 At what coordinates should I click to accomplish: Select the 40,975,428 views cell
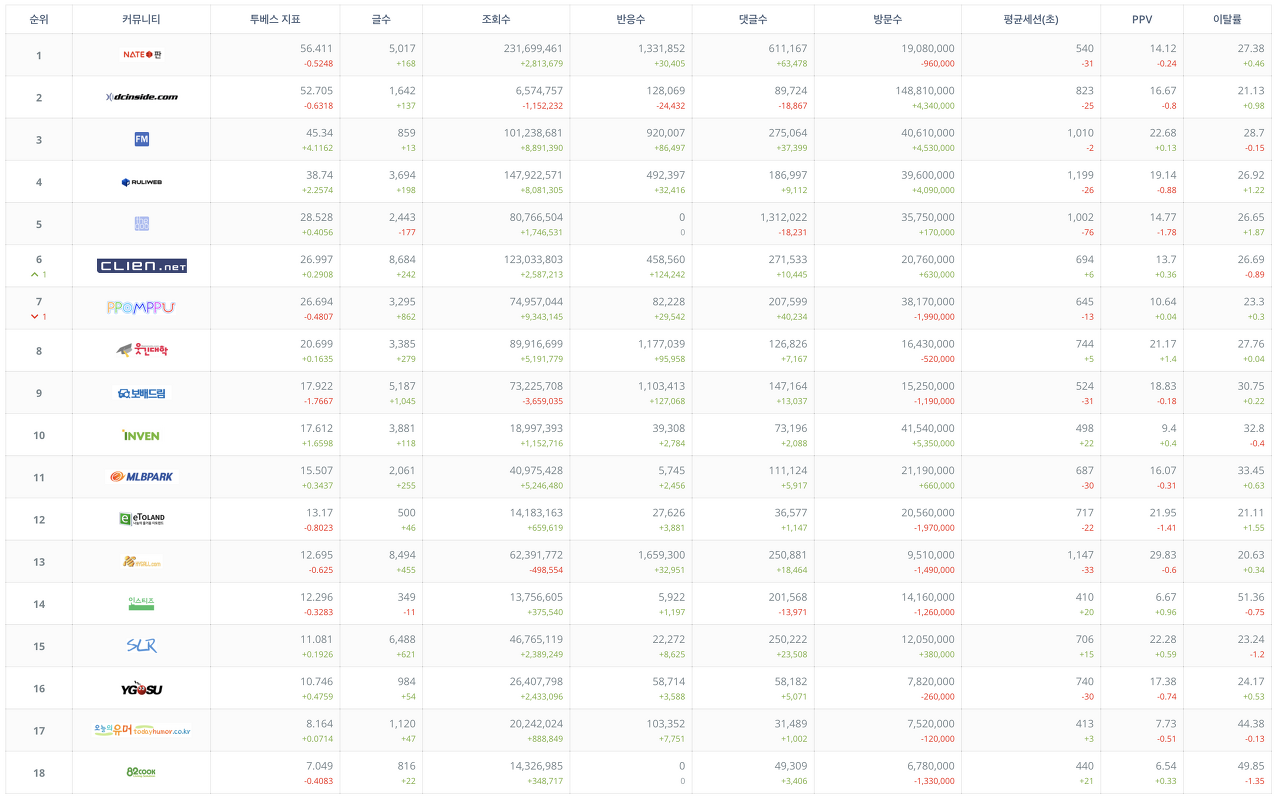pos(536,470)
